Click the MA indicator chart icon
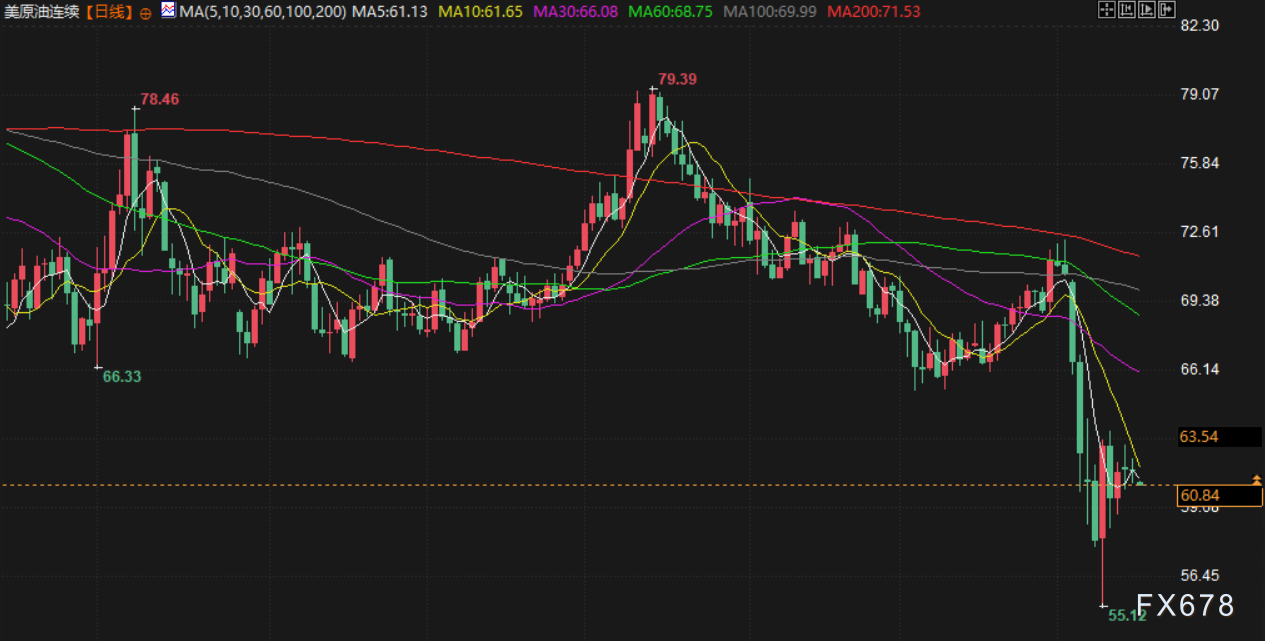The height and width of the screenshot is (641, 1265). [x=166, y=11]
